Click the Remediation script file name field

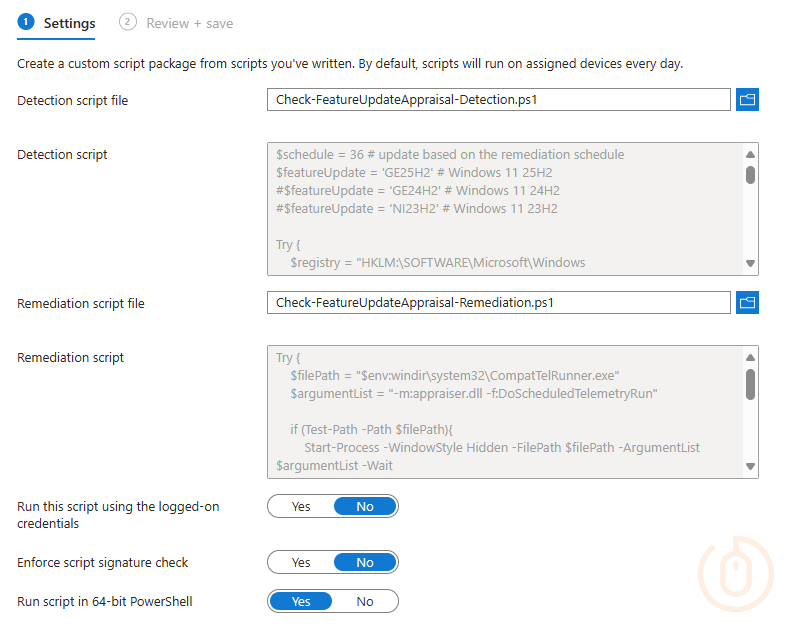pos(498,303)
